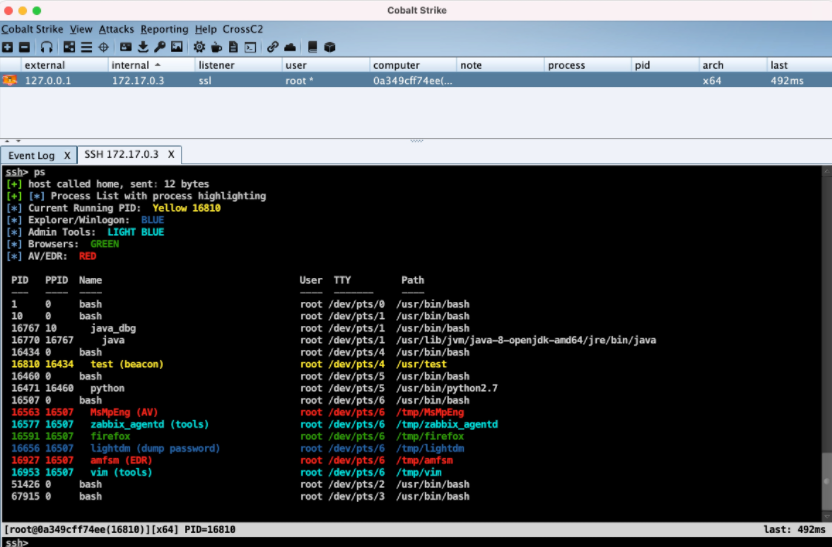Open Downloads via the download arrow icon
The width and height of the screenshot is (832, 547).
pyautogui.click(x=143, y=47)
